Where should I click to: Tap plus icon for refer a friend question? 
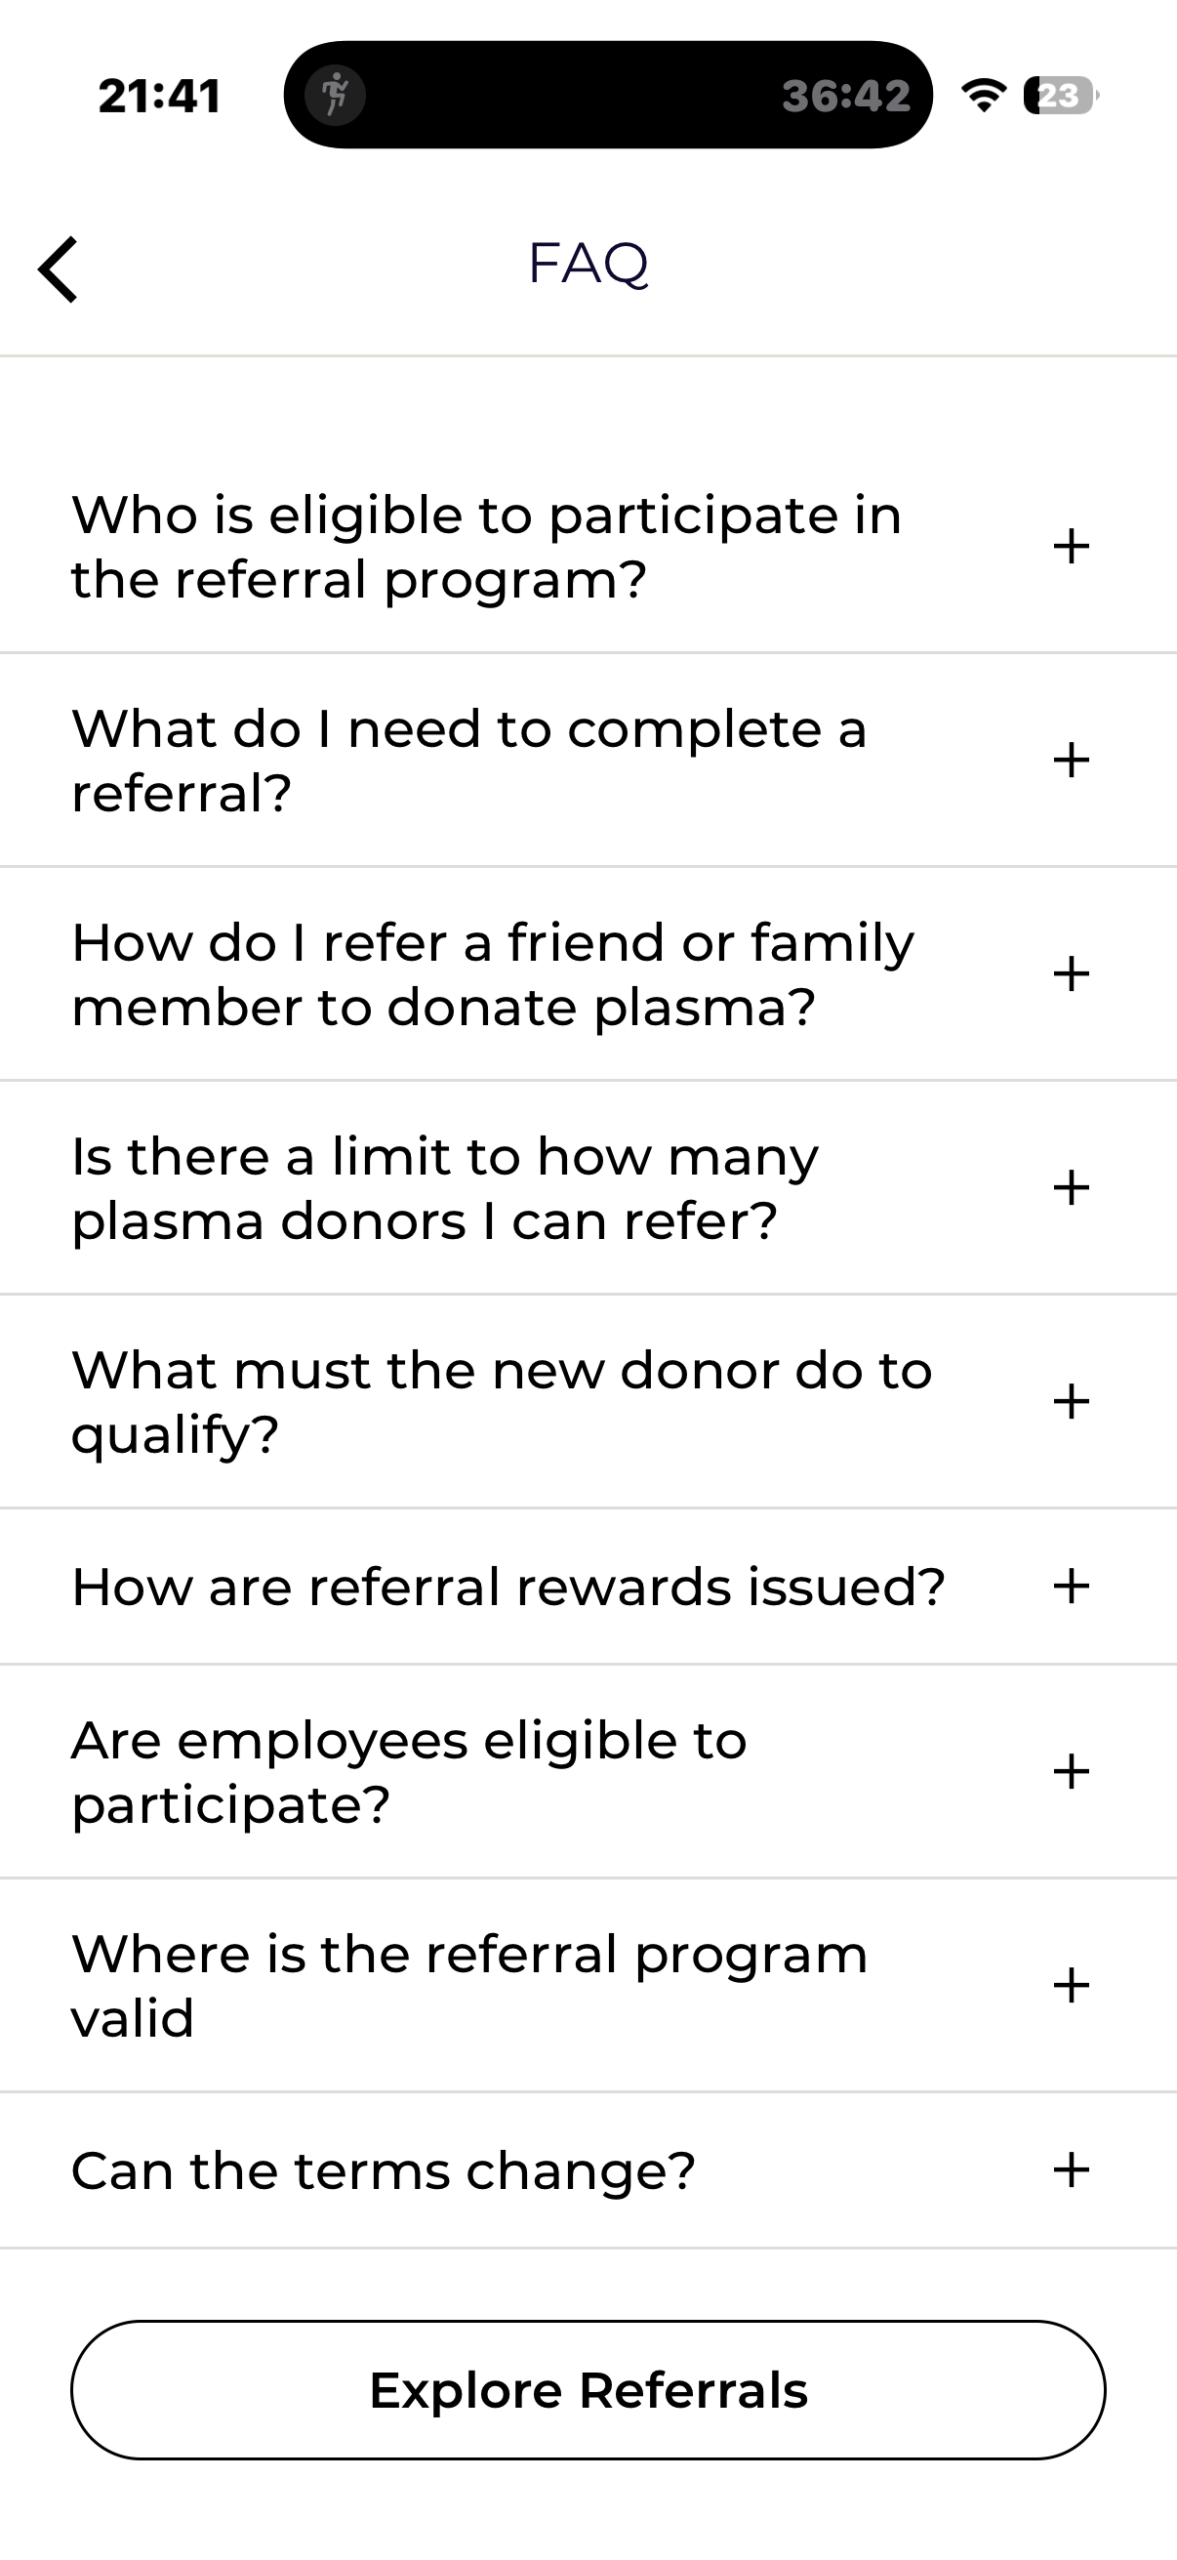[1071, 974]
